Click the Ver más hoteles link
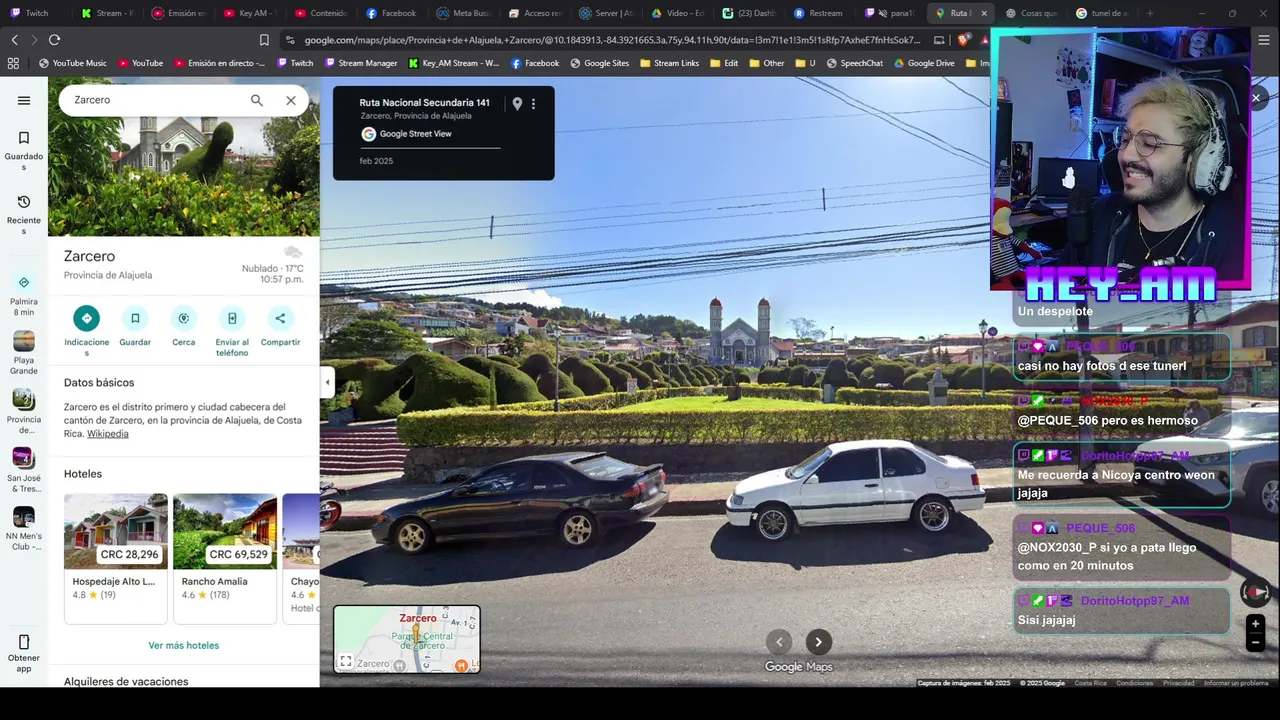Viewport: 1280px width, 720px height. (x=183, y=645)
